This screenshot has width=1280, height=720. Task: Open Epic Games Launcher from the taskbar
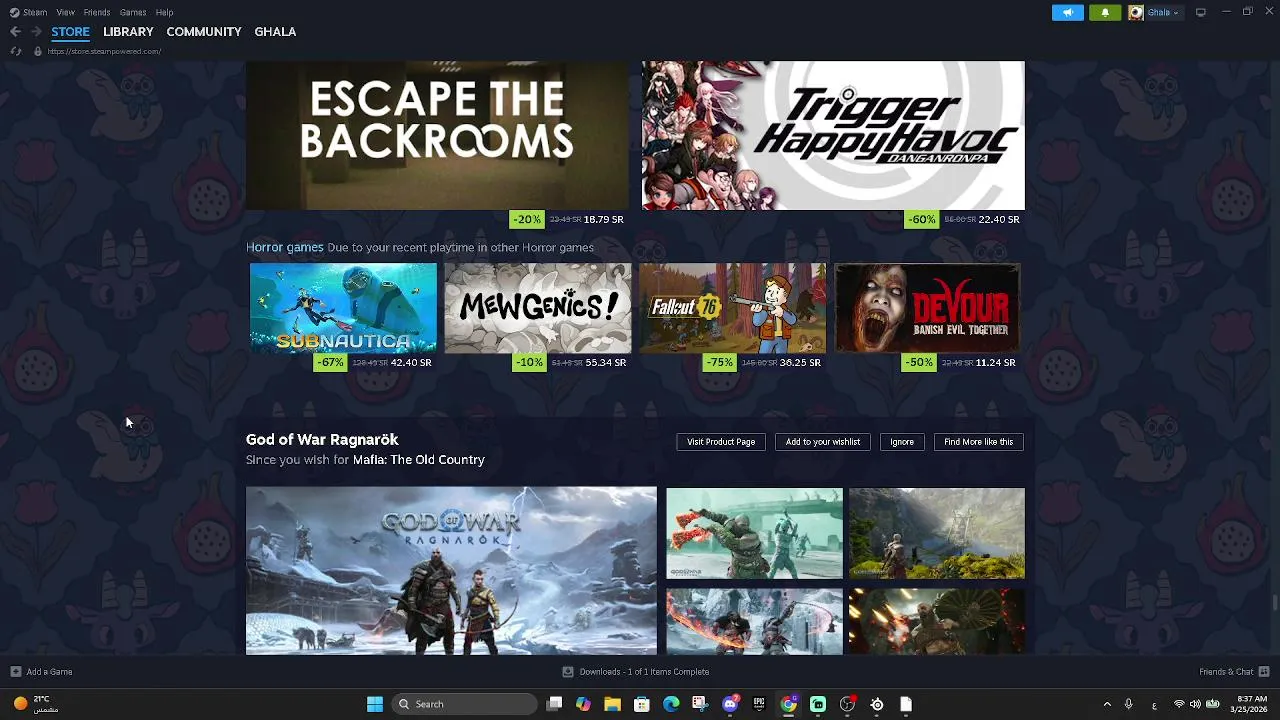point(759,704)
